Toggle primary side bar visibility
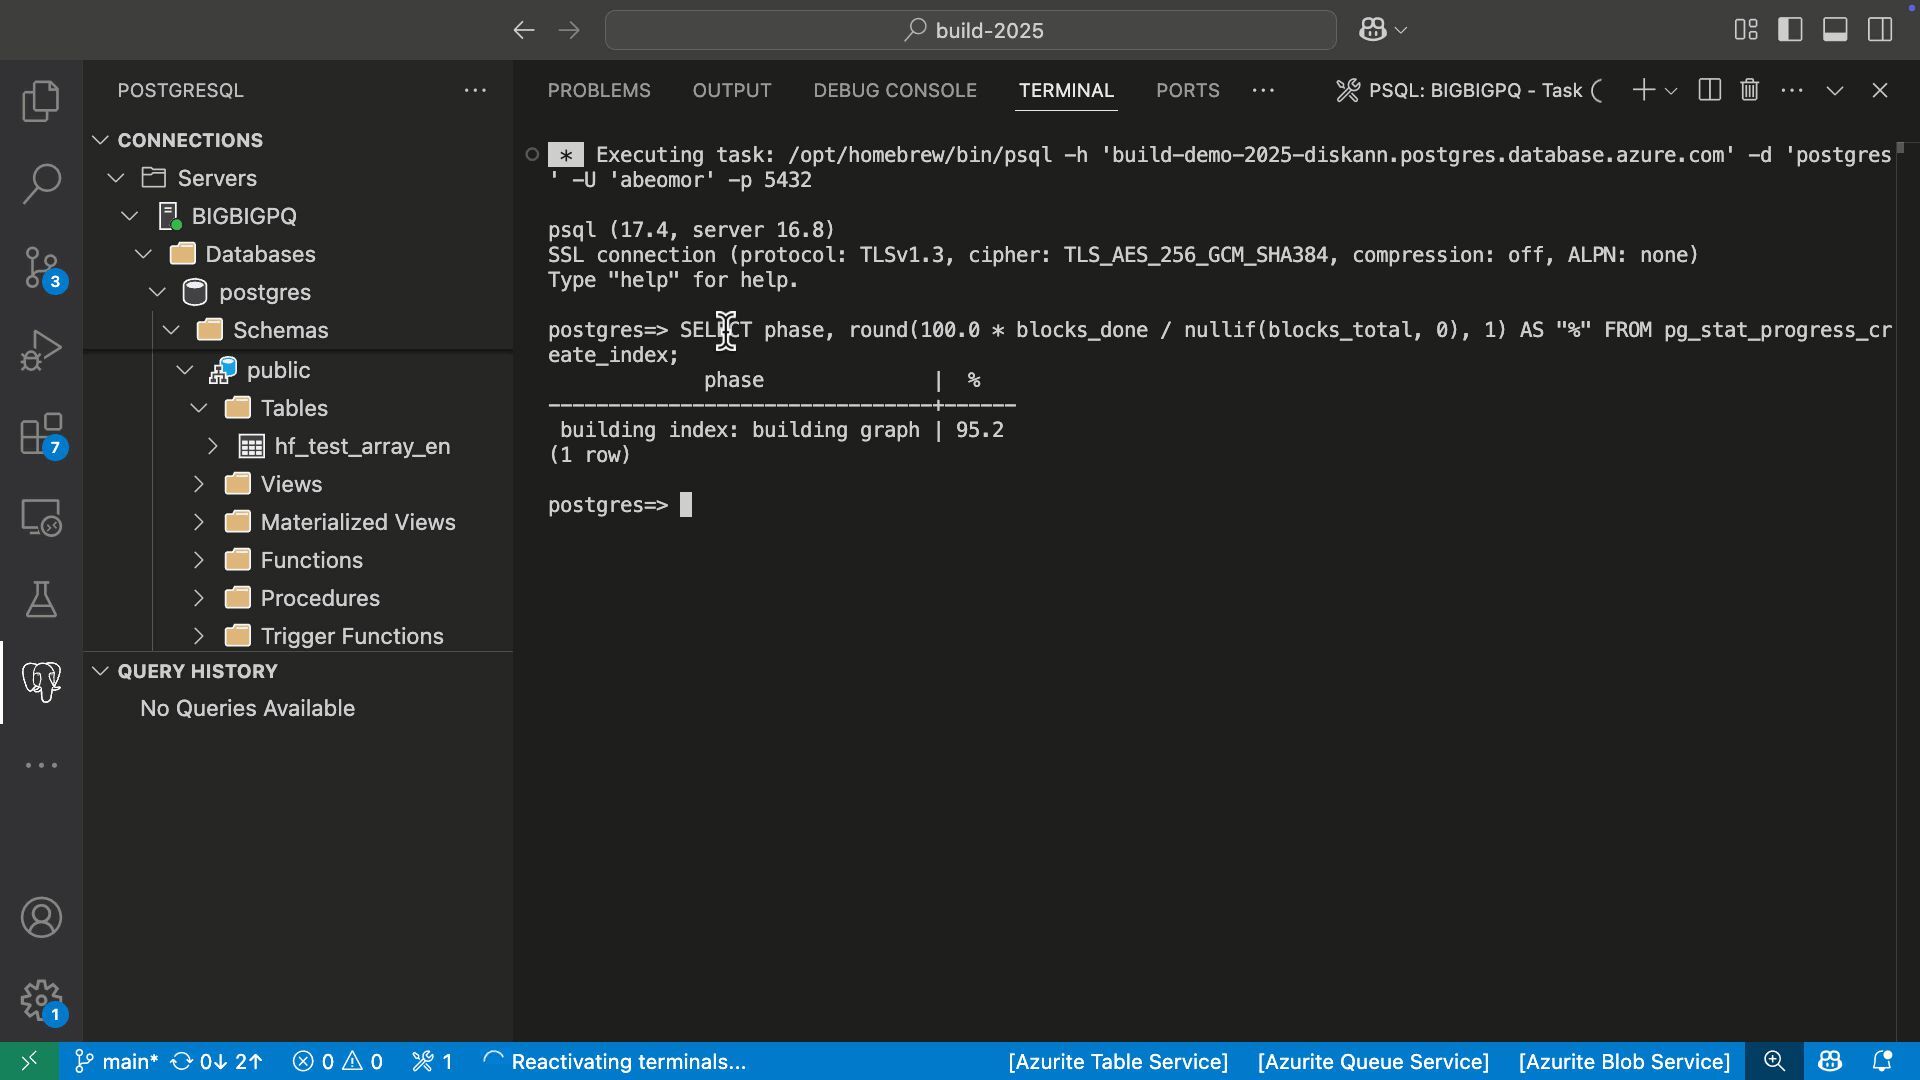Screen dimensions: 1920x1080 point(1790,30)
